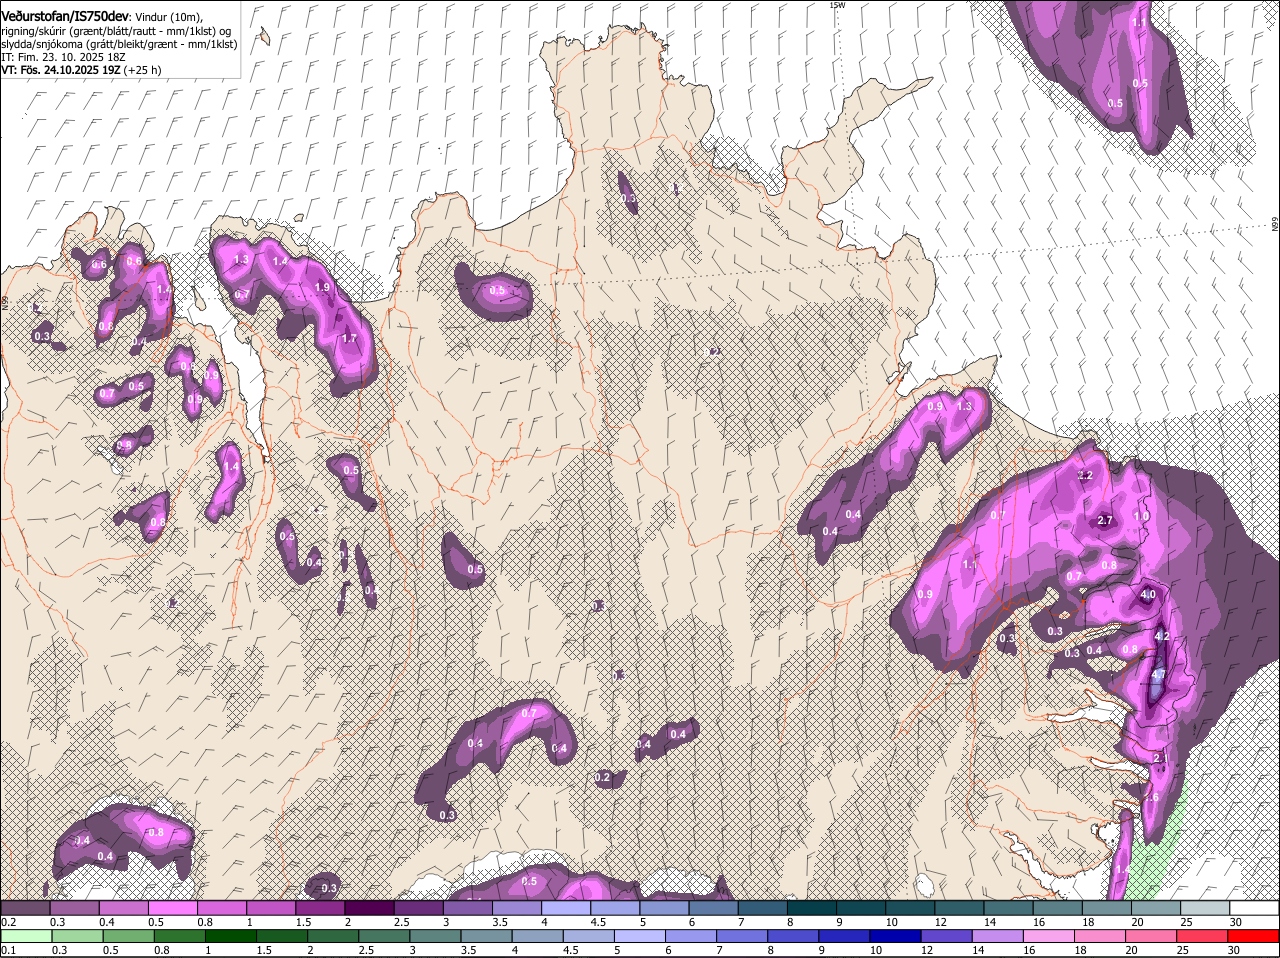
Task: Choose the 4 lavender swatch in the upper legend row
Action: [566, 908]
